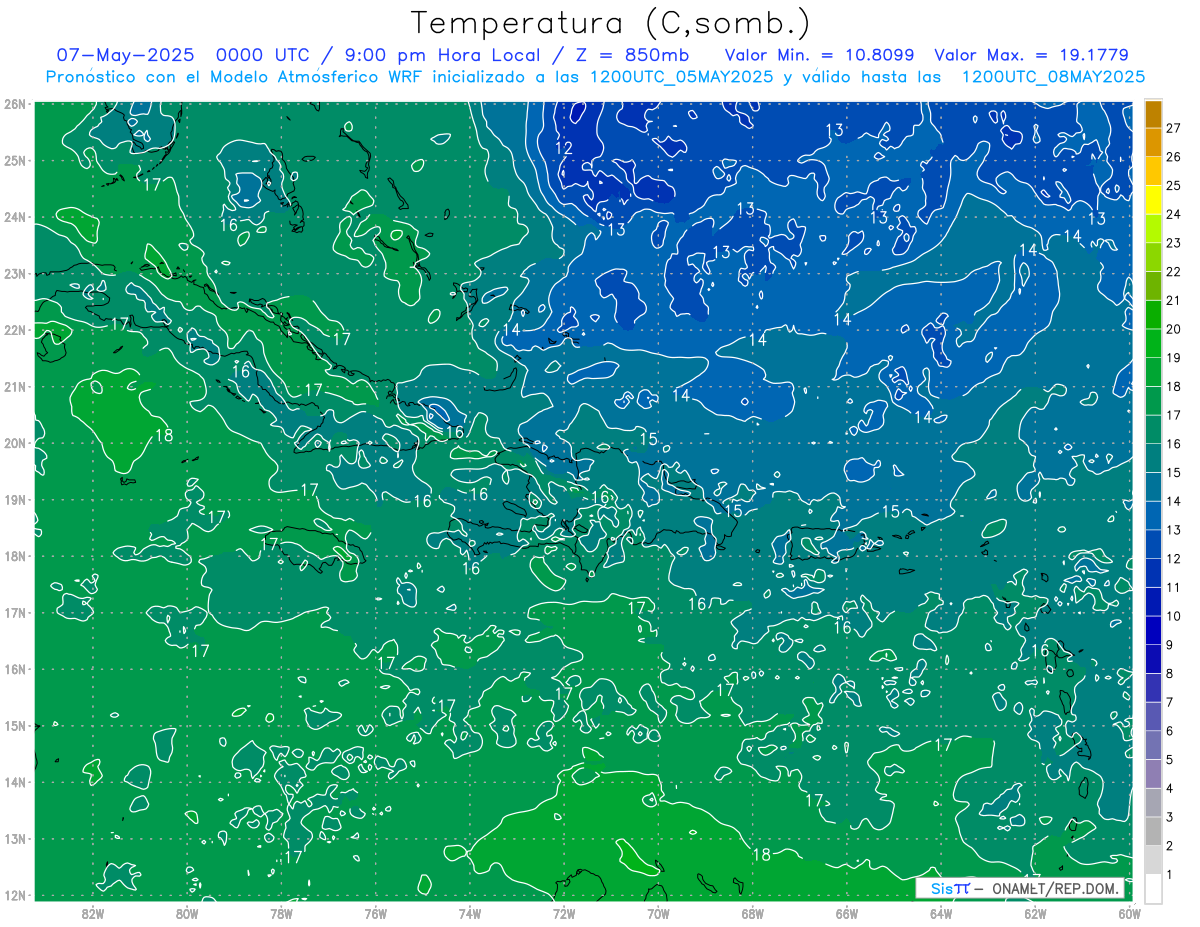
Task: Click the "12" contour label on the map
Action: pyautogui.click(x=564, y=148)
